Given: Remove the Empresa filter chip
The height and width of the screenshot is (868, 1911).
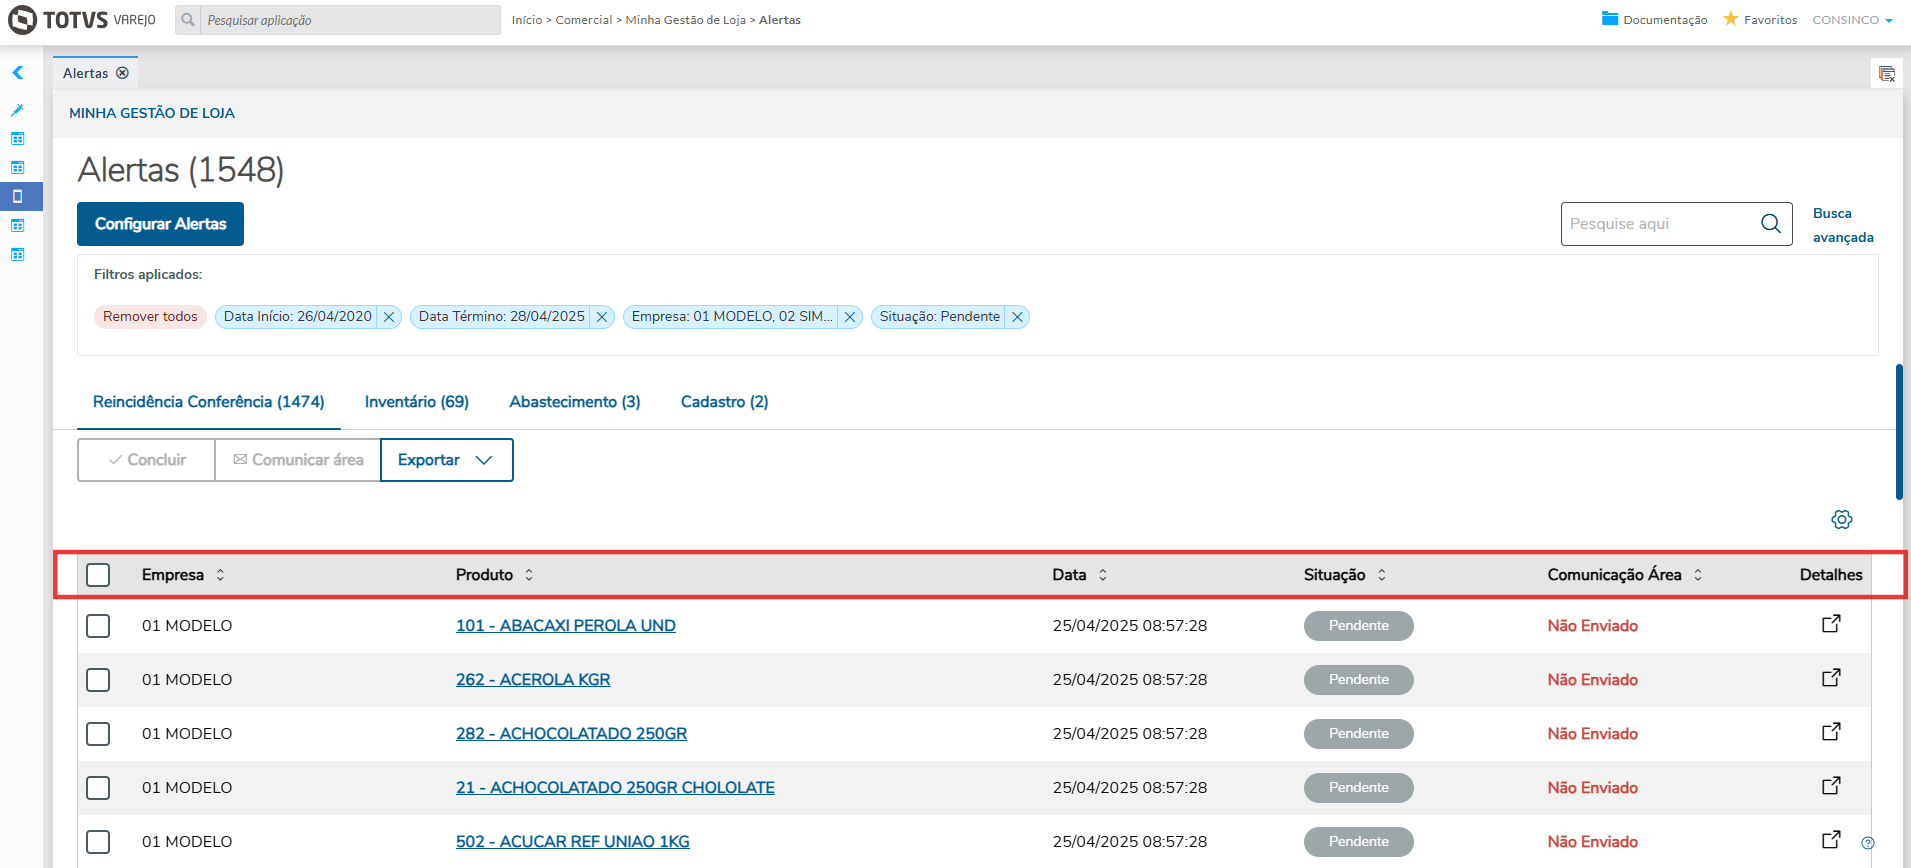Looking at the screenshot, I should click(850, 317).
